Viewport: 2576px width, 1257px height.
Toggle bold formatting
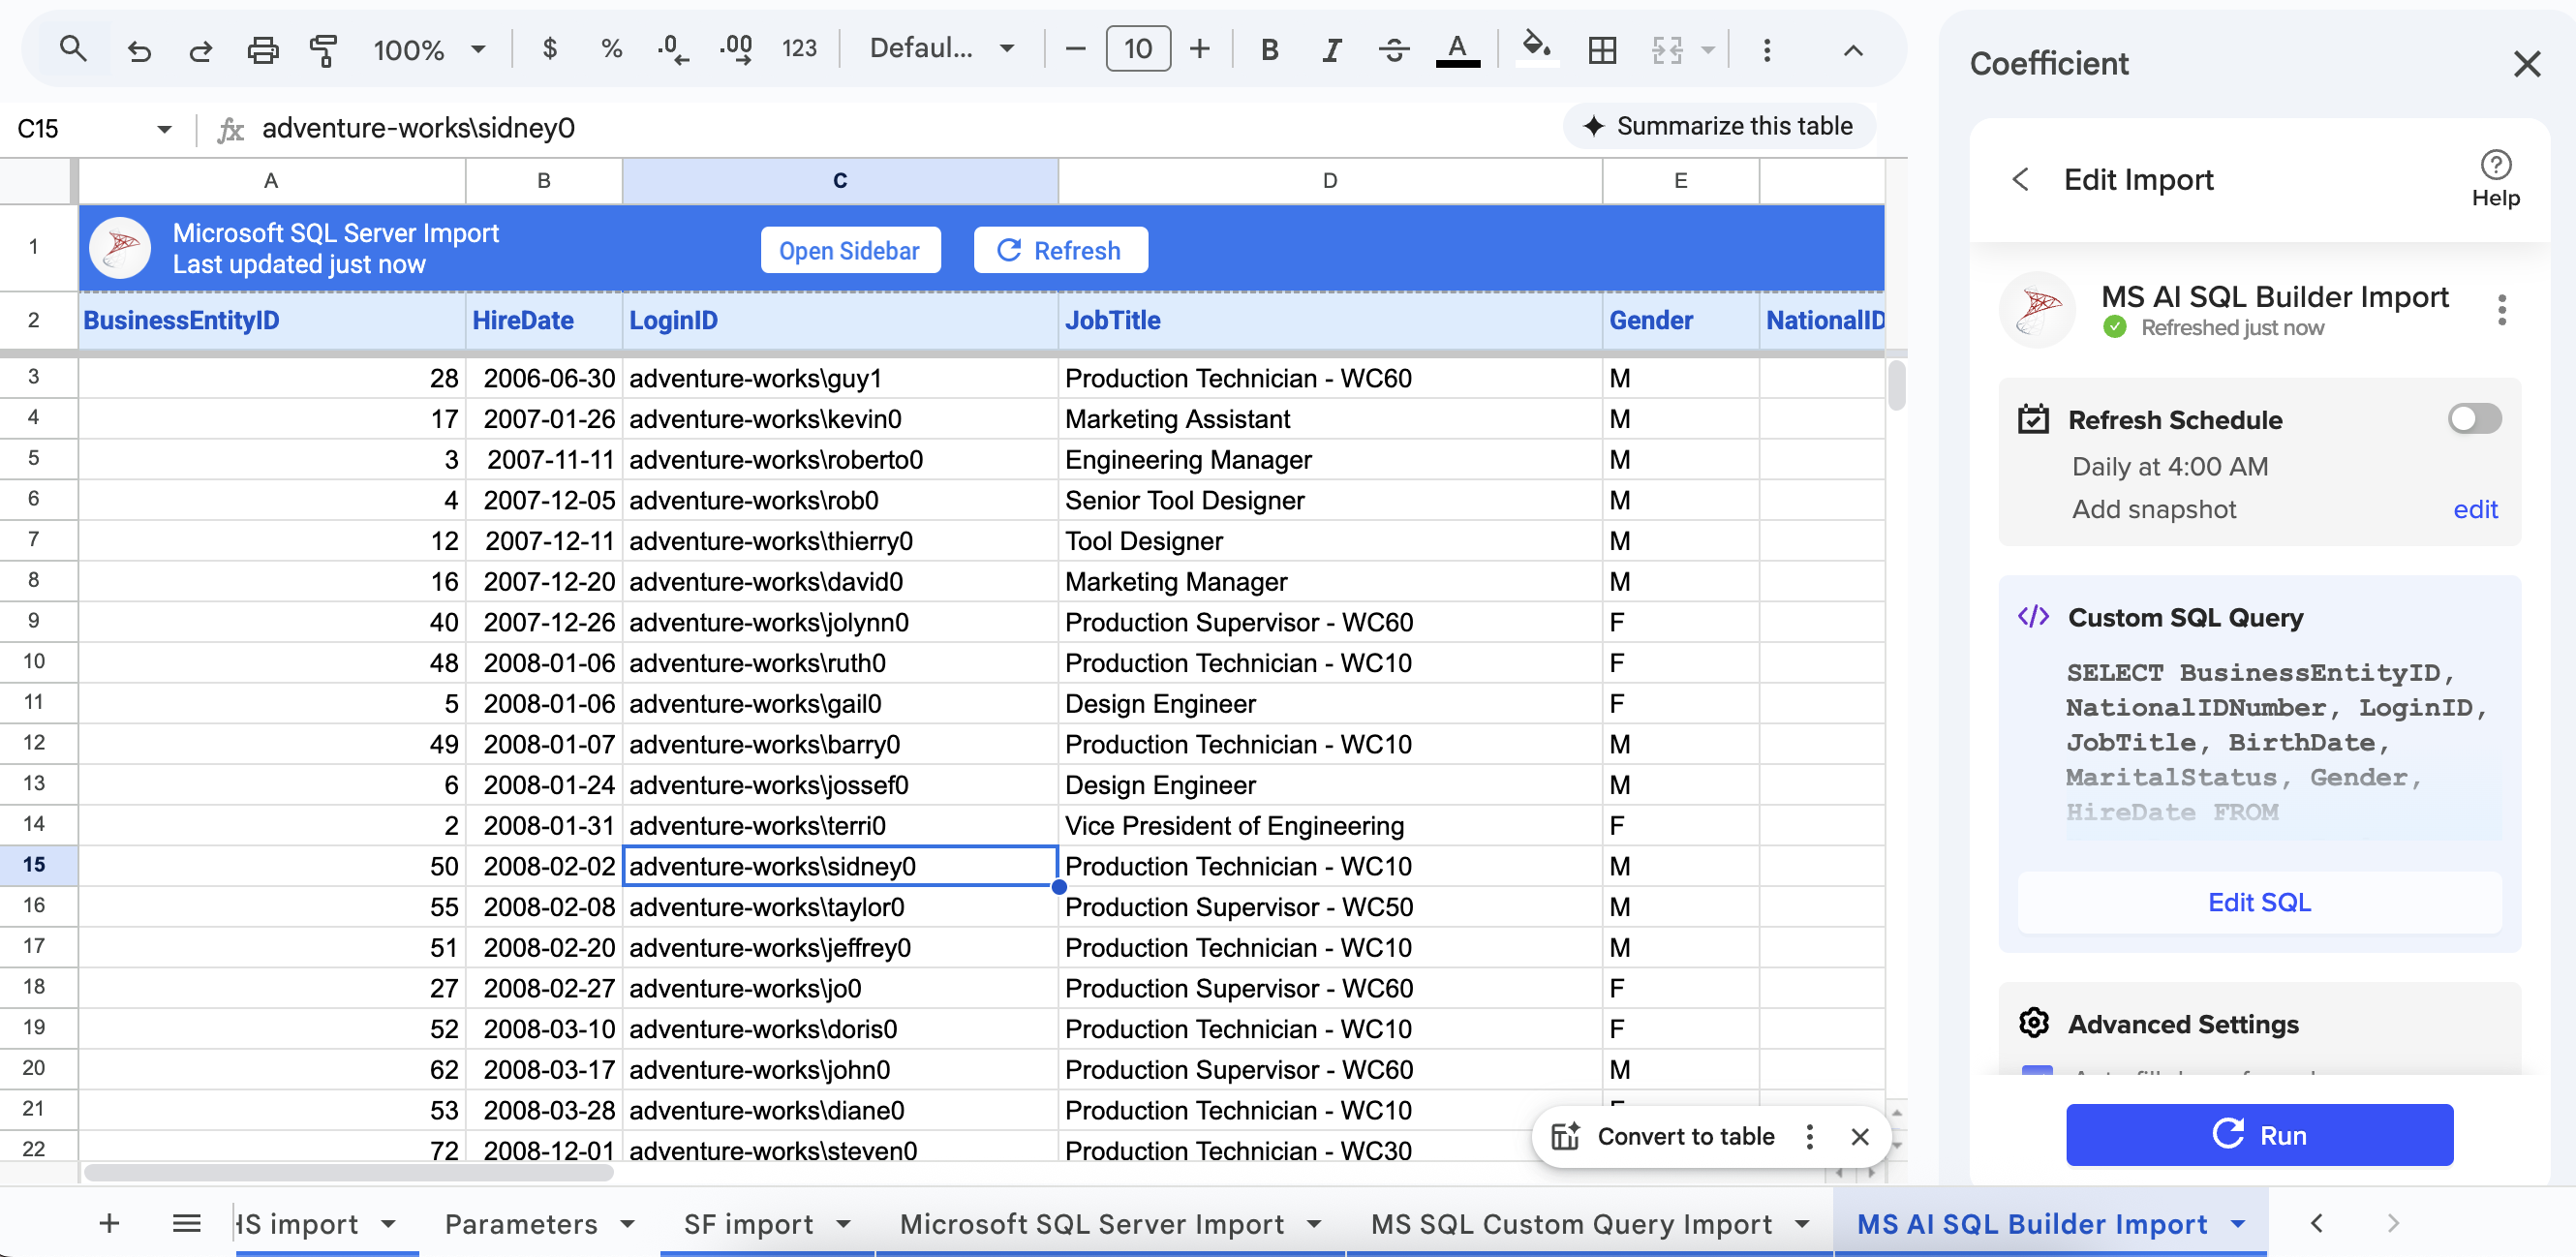point(1269,49)
